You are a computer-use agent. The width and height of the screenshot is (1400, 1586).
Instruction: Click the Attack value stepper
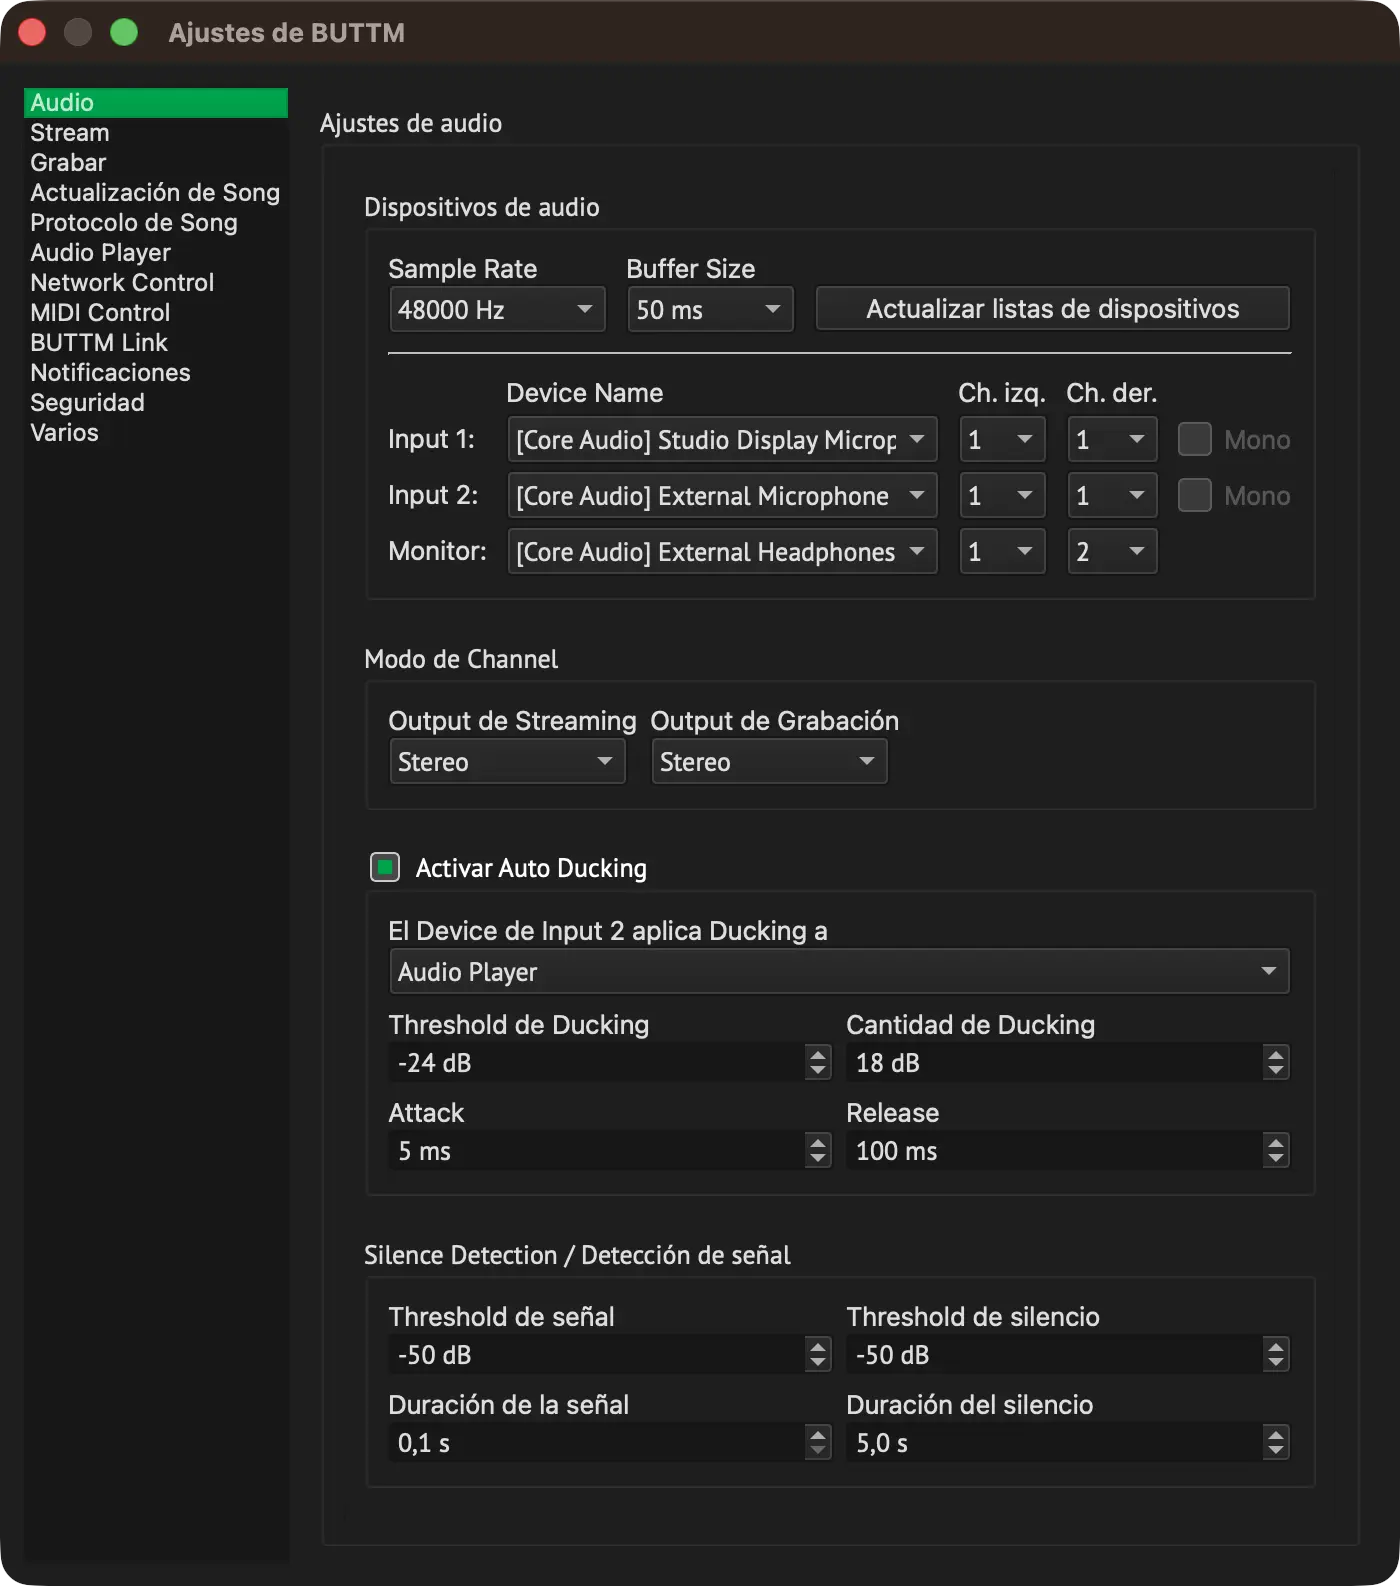tap(818, 1150)
